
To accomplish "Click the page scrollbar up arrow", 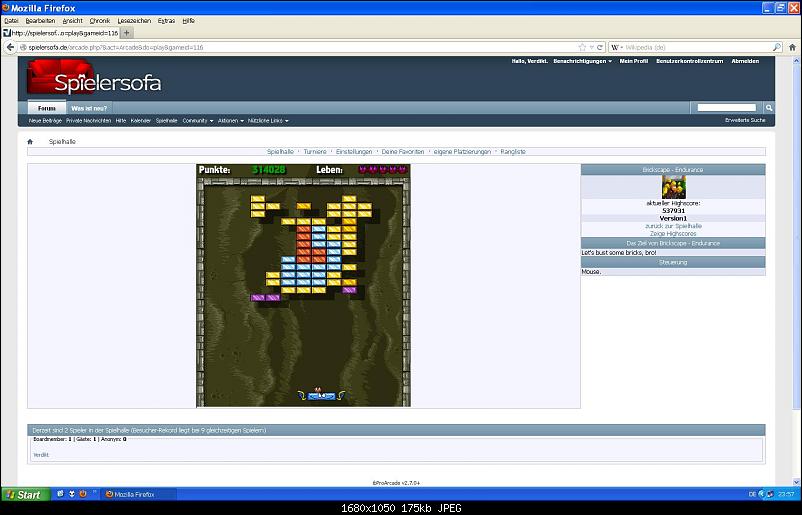I will tap(797, 59).
